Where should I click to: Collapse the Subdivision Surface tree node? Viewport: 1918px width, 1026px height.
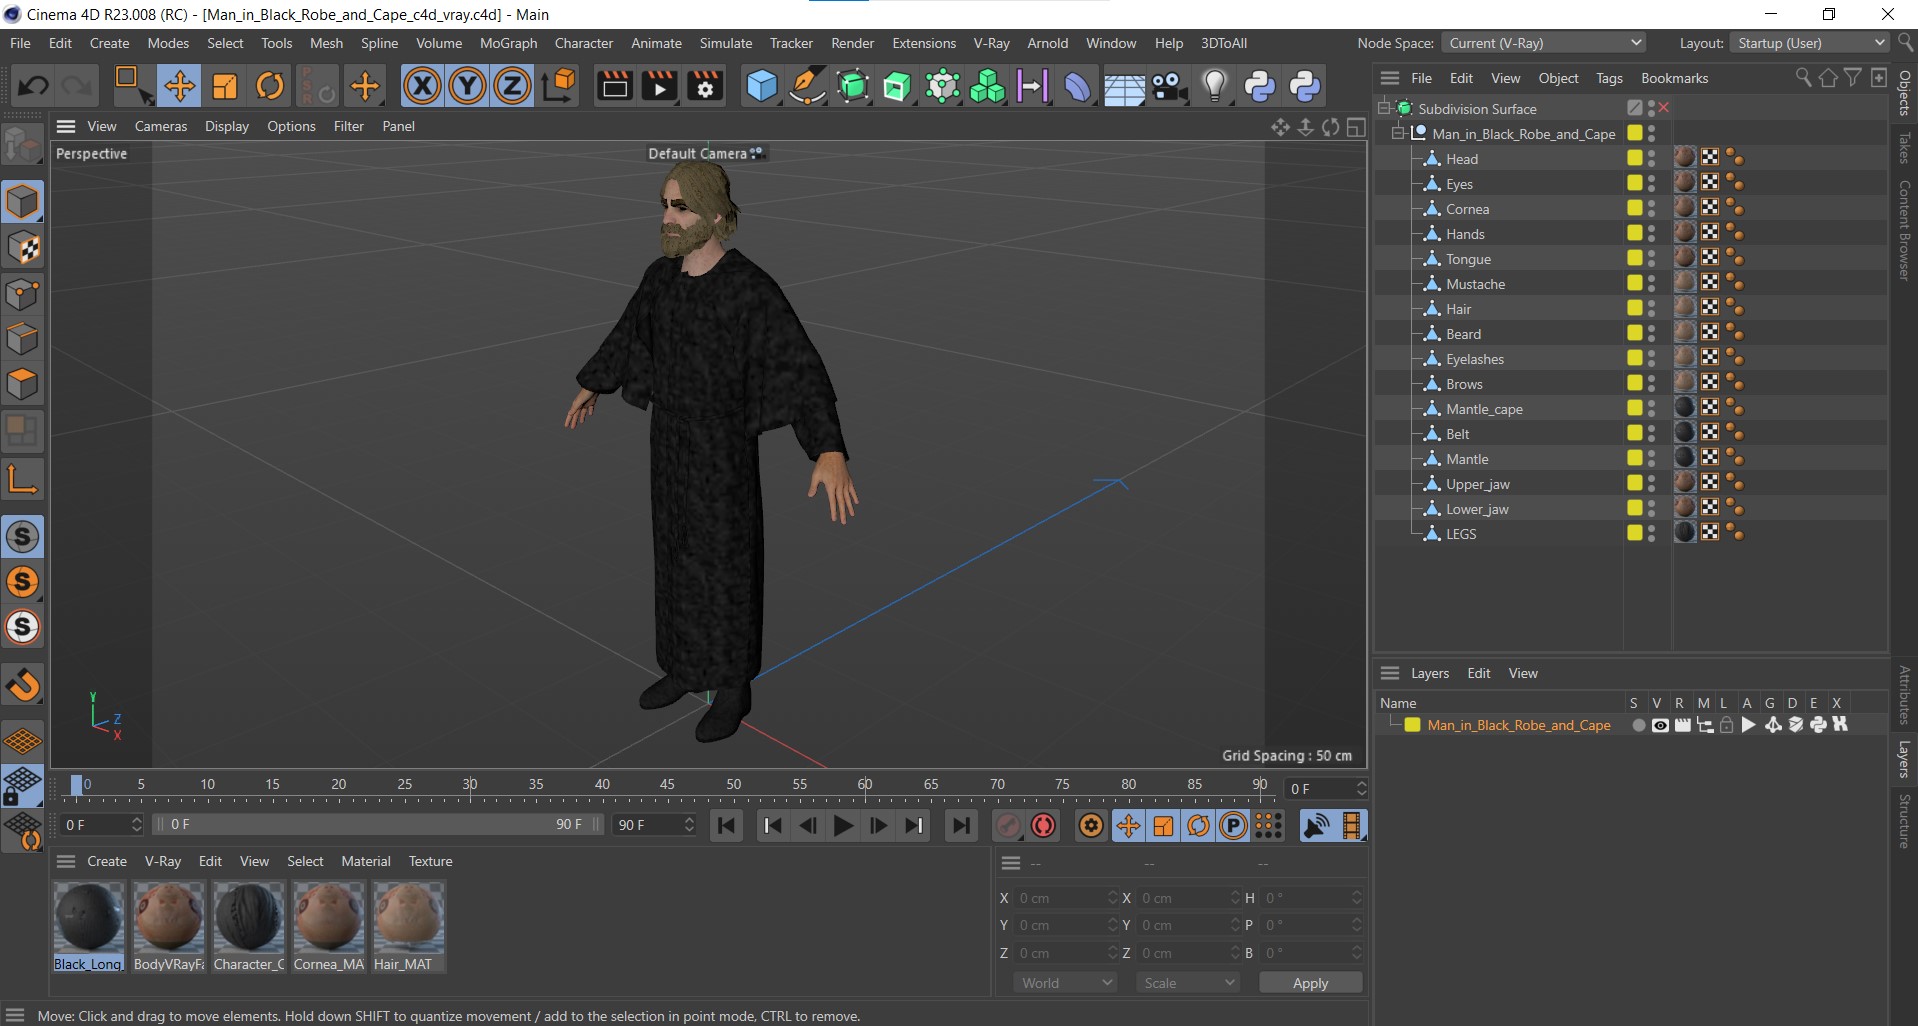pyautogui.click(x=1384, y=108)
